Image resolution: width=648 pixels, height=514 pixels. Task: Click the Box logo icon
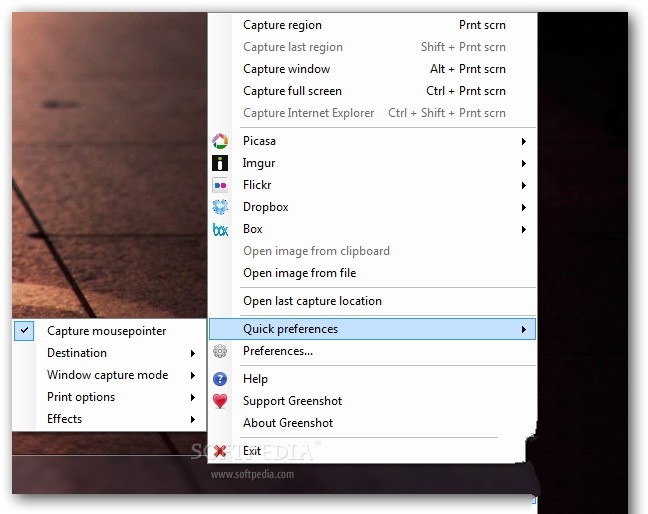click(x=220, y=229)
